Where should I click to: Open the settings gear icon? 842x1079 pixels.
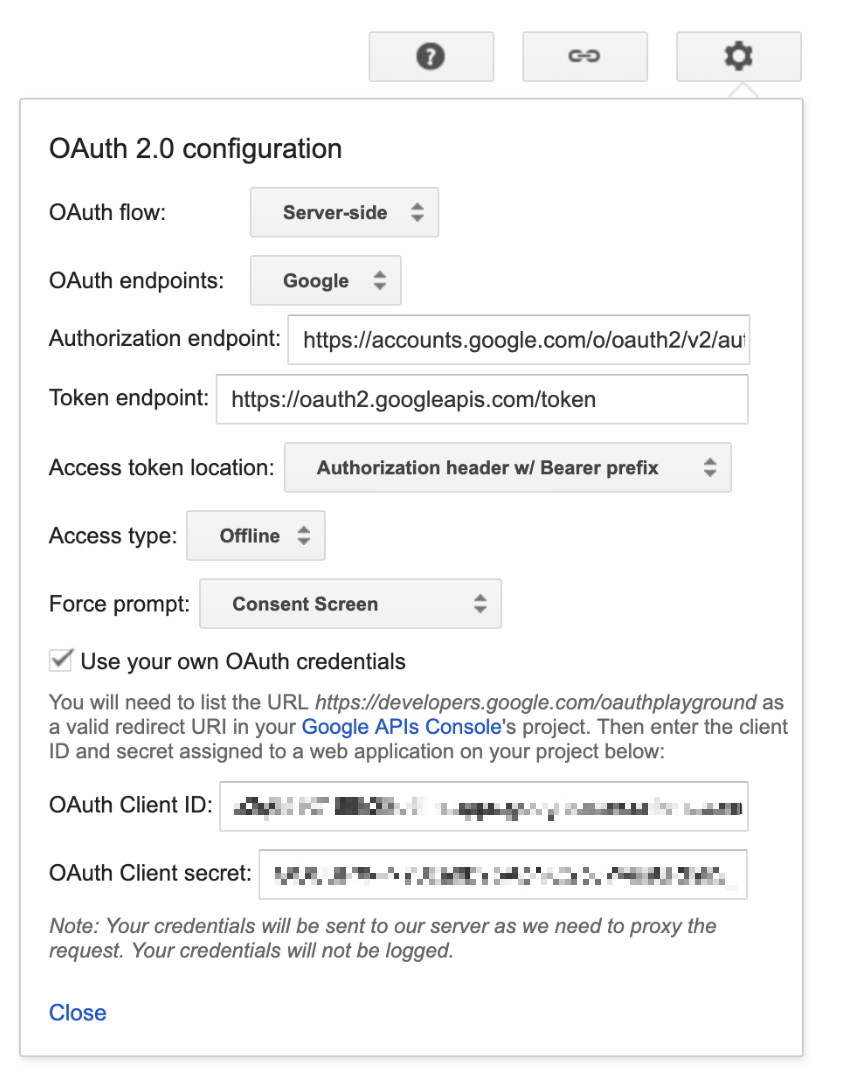(738, 56)
